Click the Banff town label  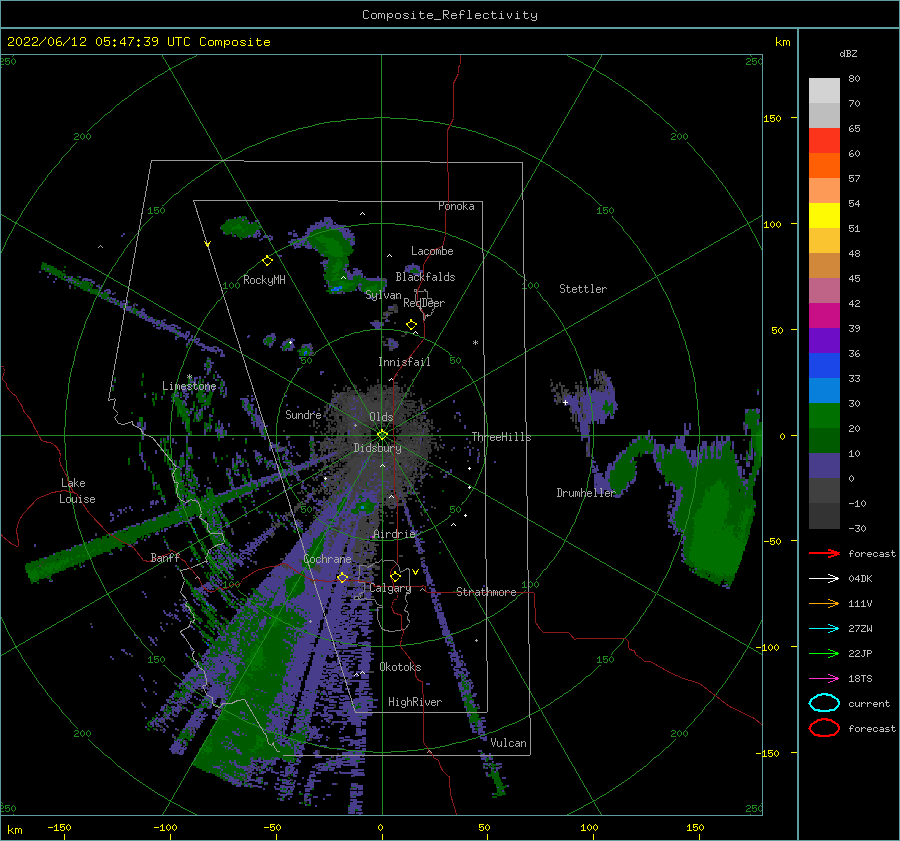(x=165, y=557)
